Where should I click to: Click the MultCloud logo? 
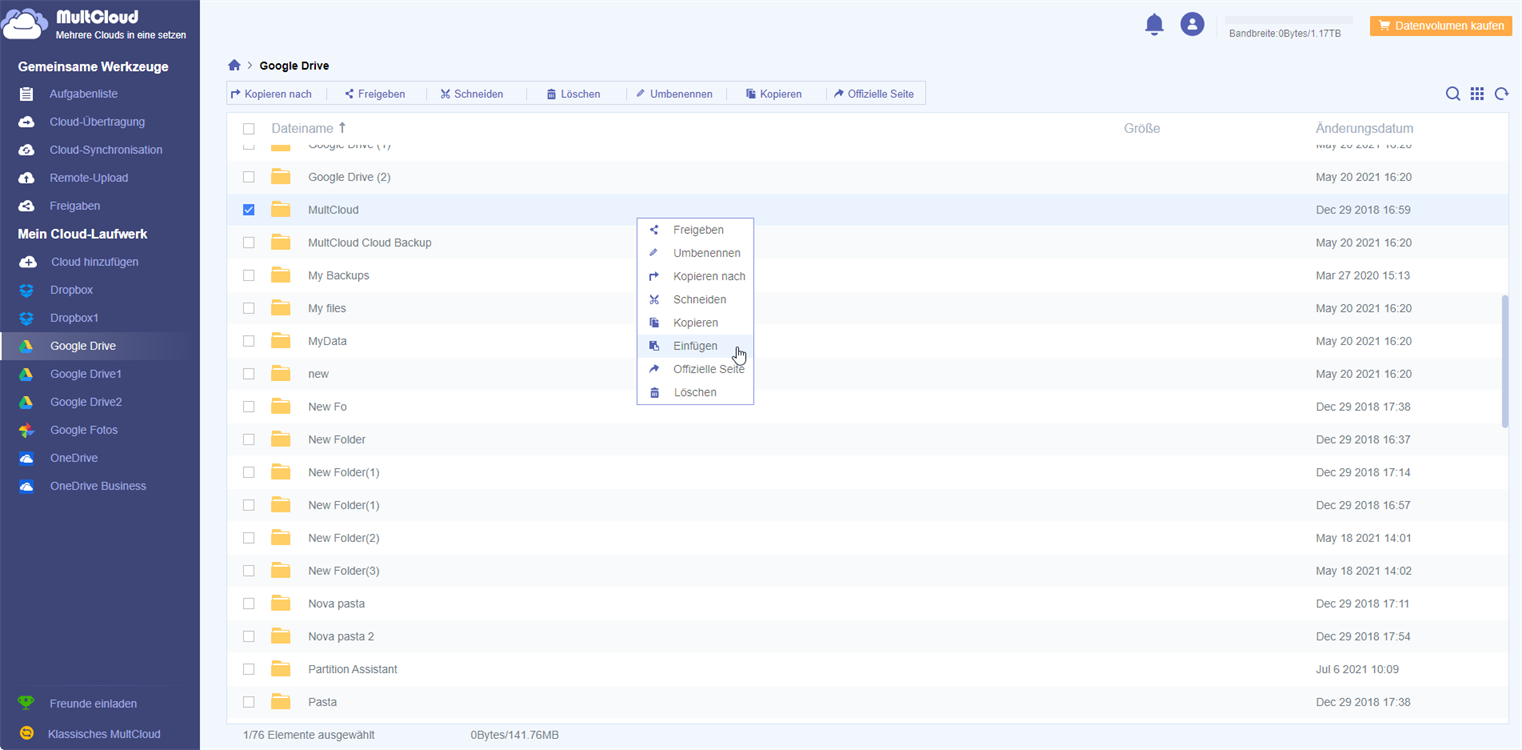pyautogui.click(x=95, y=24)
